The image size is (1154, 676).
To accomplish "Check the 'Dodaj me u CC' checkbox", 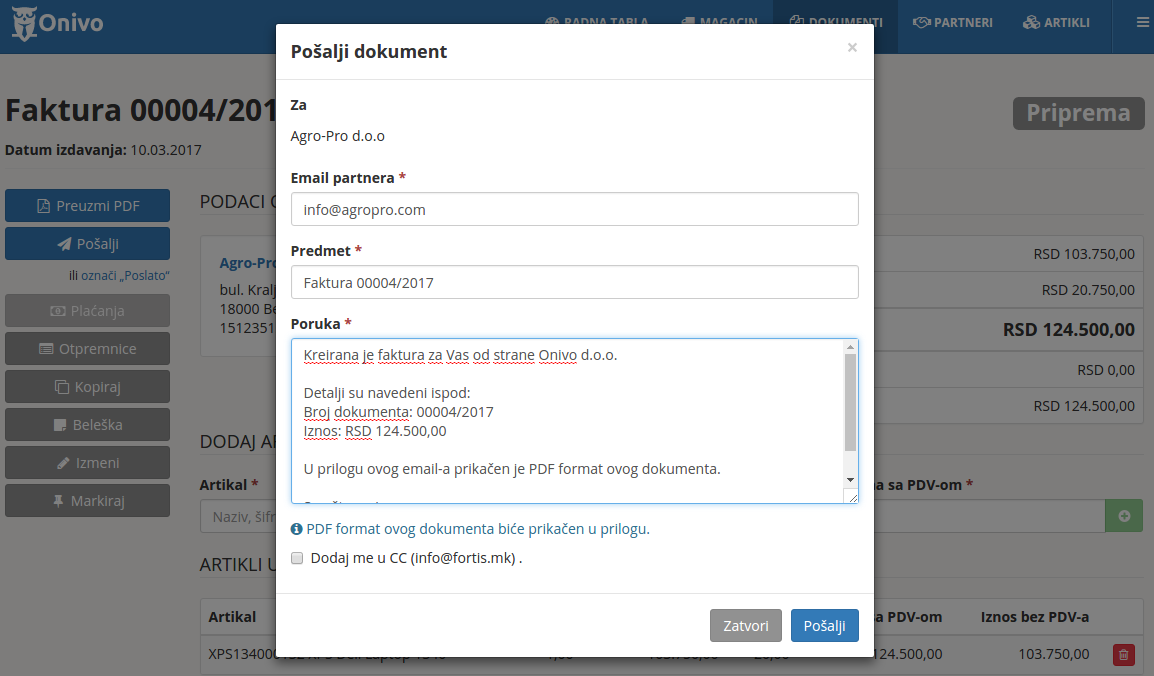I will click(297, 558).
